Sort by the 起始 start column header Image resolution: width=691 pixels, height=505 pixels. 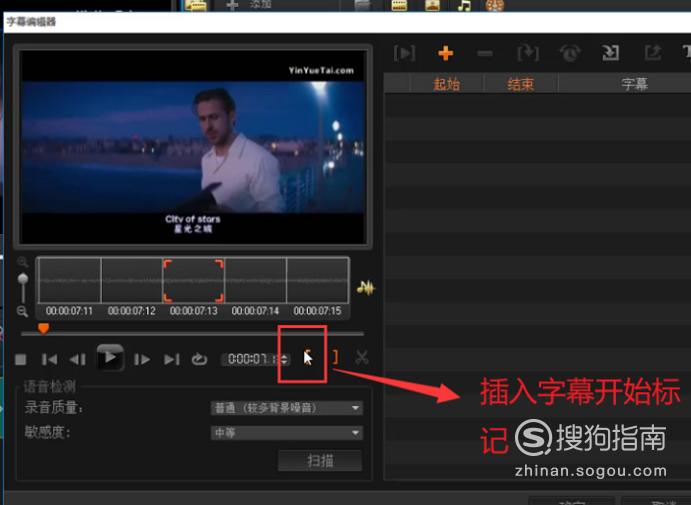(447, 84)
